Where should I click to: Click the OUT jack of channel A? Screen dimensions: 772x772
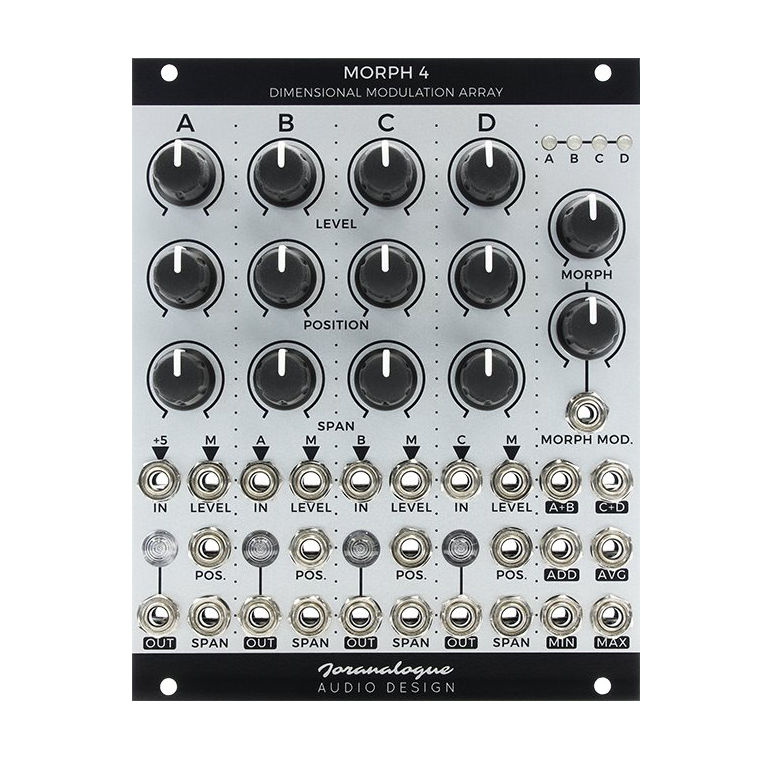pos(160,615)
